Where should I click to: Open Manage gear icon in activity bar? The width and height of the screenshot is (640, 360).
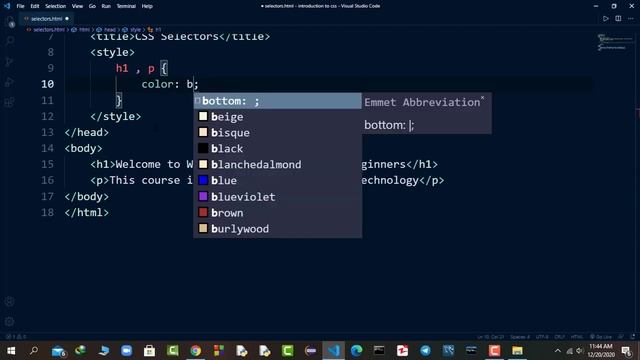(10, 322)
